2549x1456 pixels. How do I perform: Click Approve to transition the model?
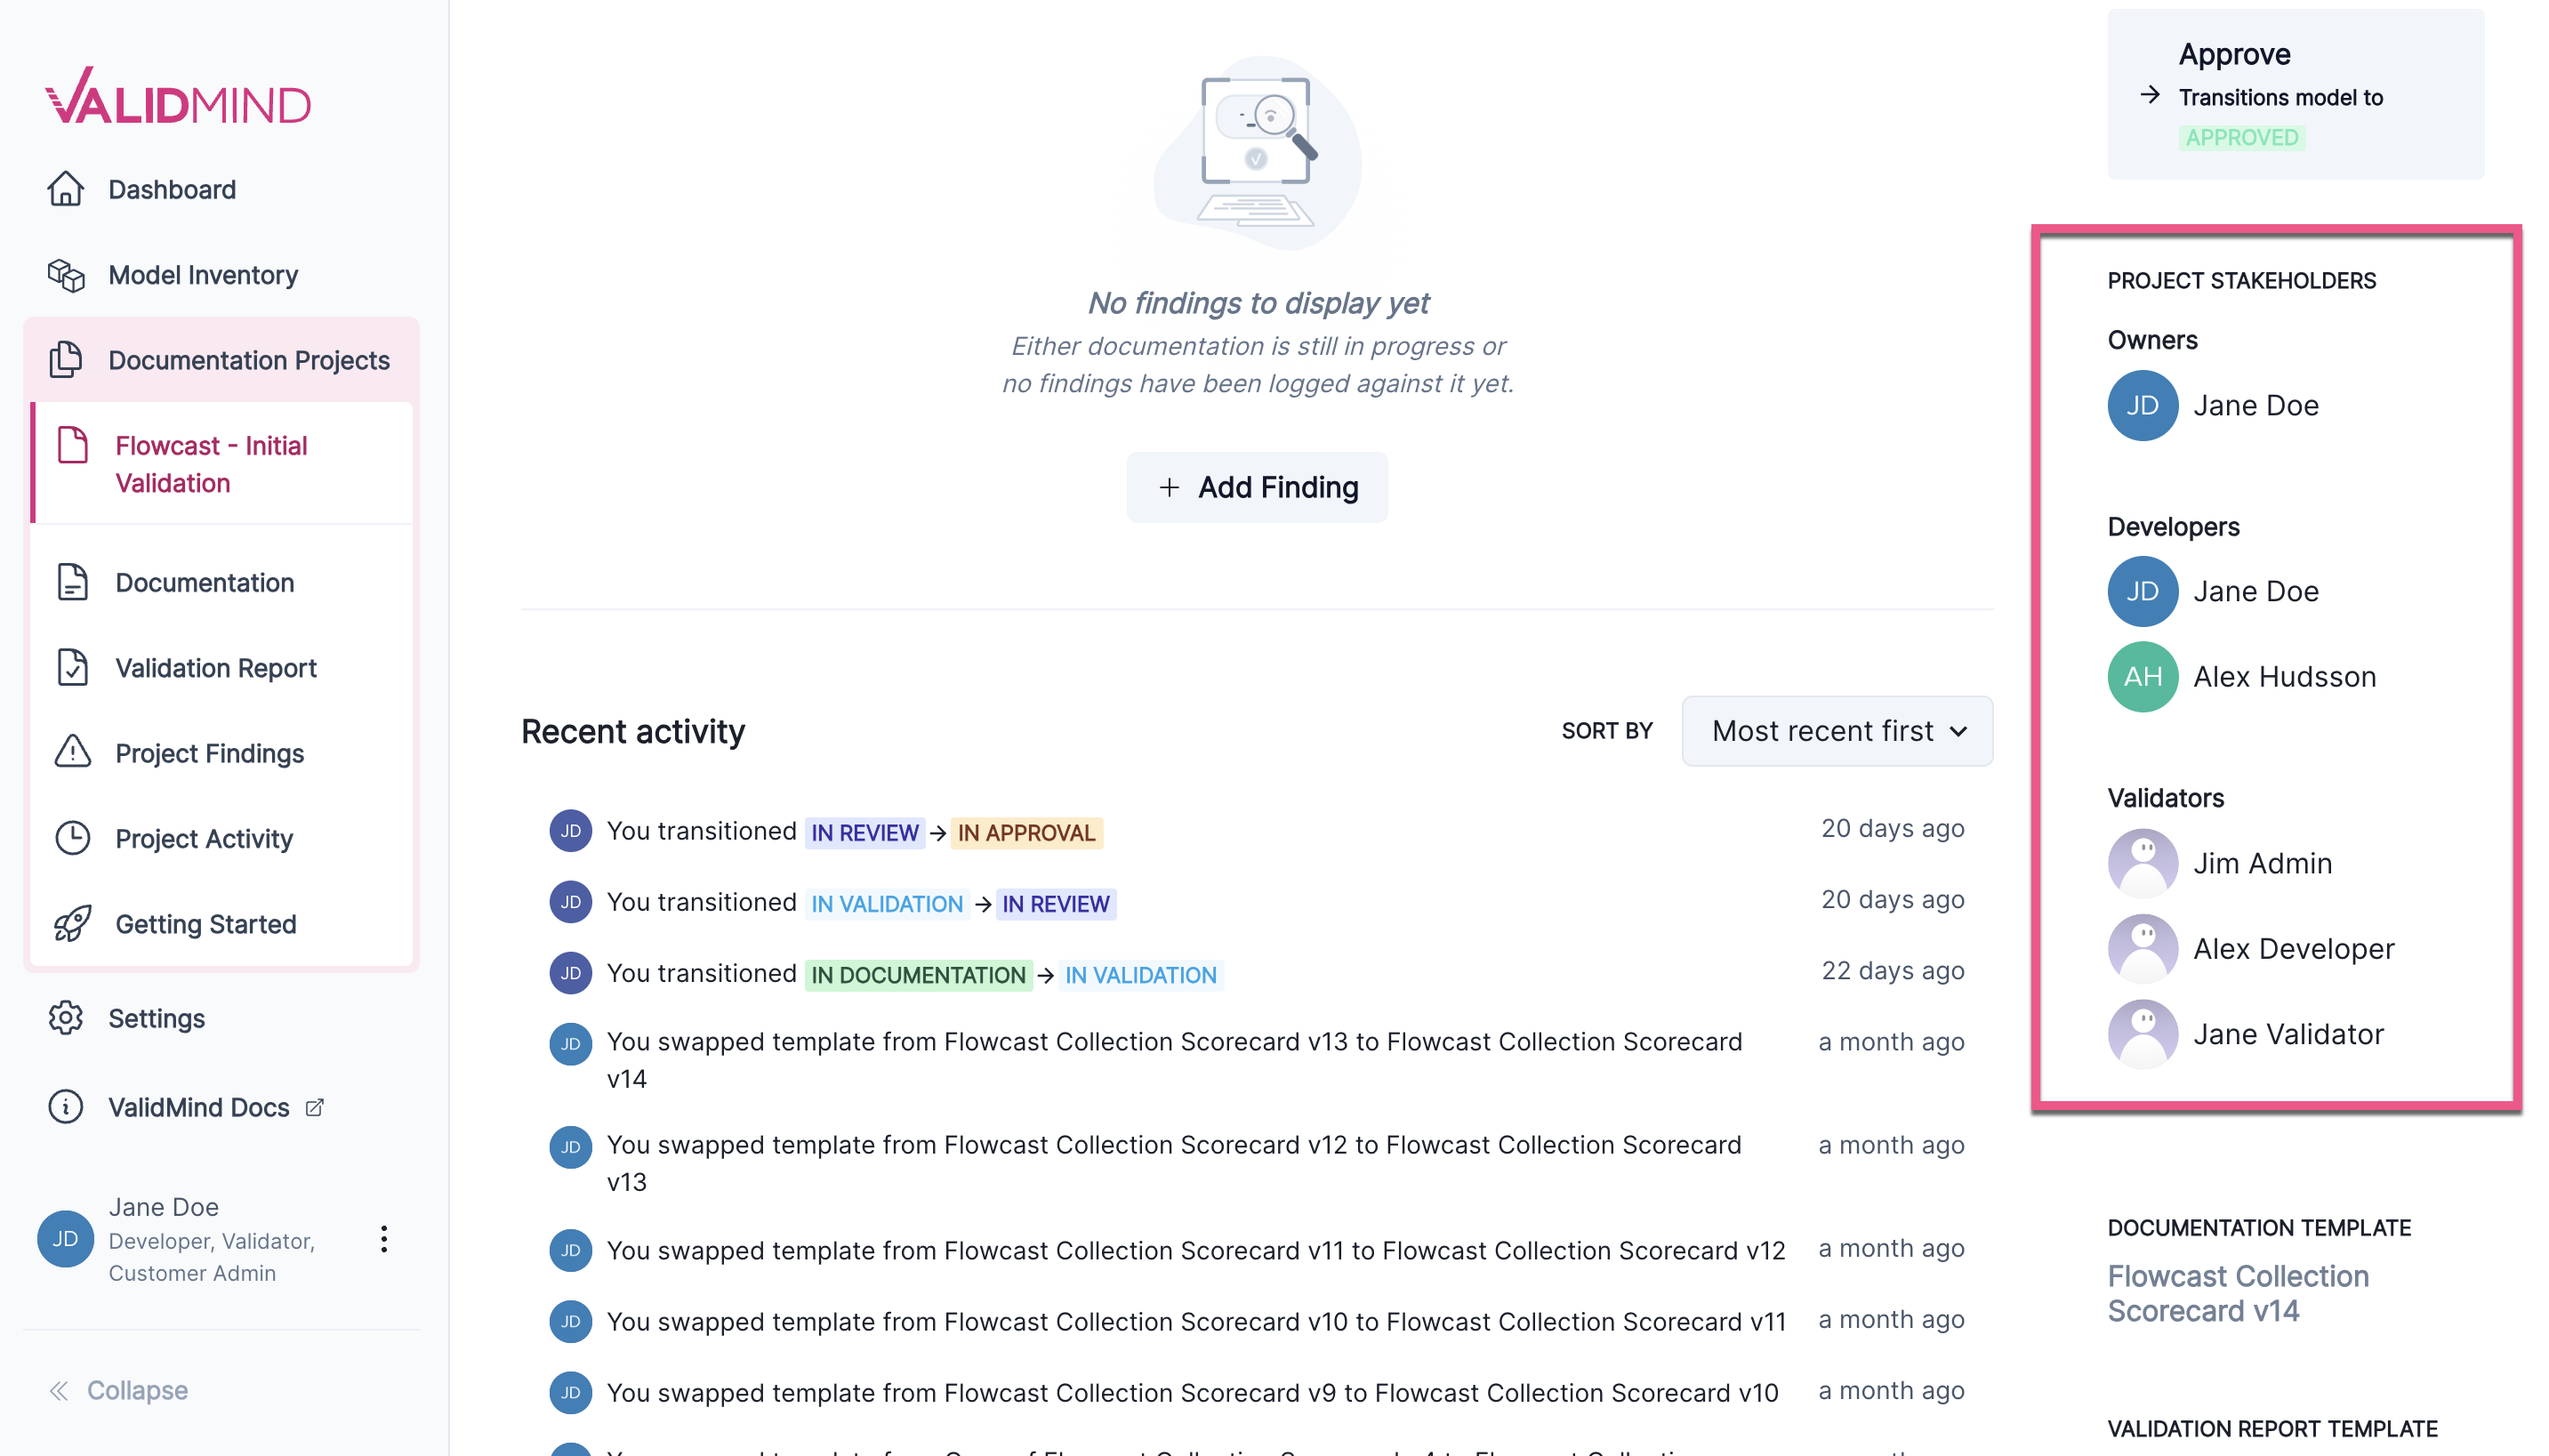(x=2235, y=54)
